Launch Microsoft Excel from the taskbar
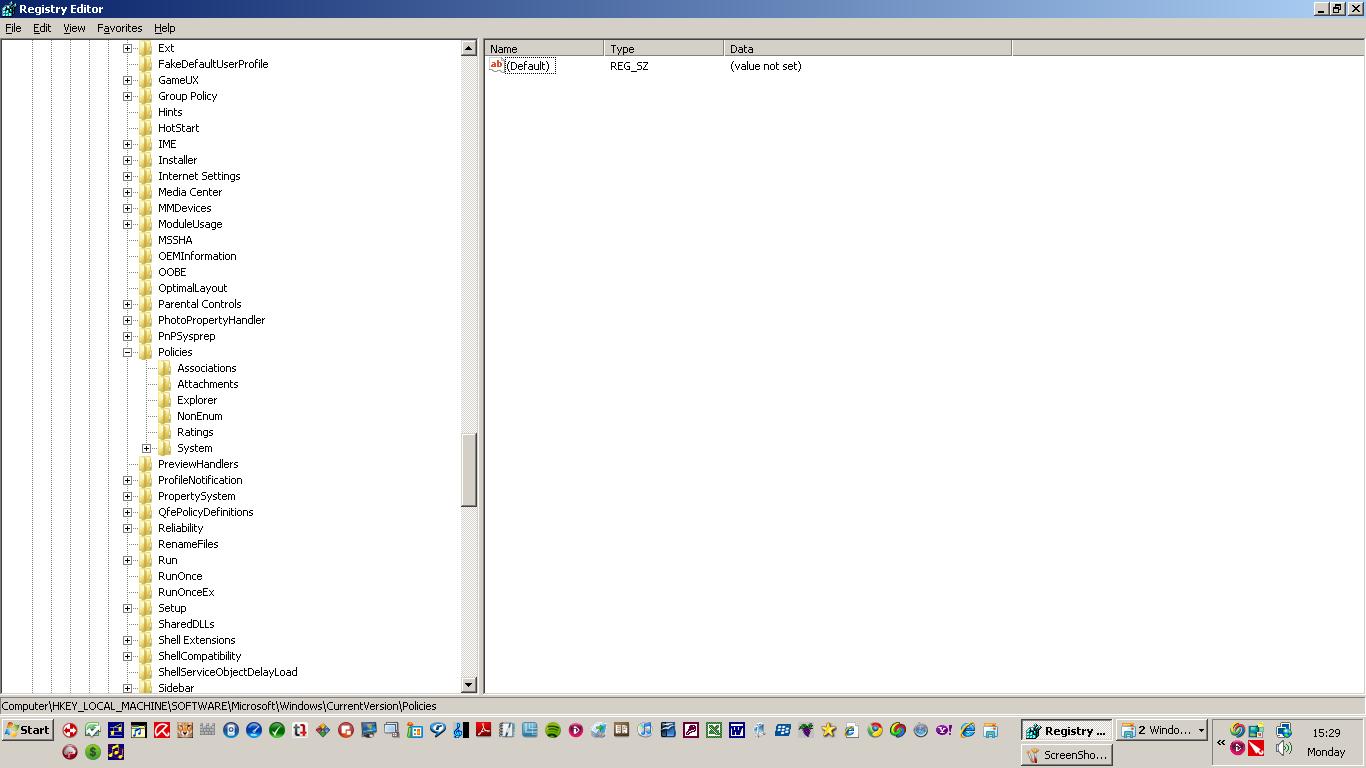 [x=714, y=730]
